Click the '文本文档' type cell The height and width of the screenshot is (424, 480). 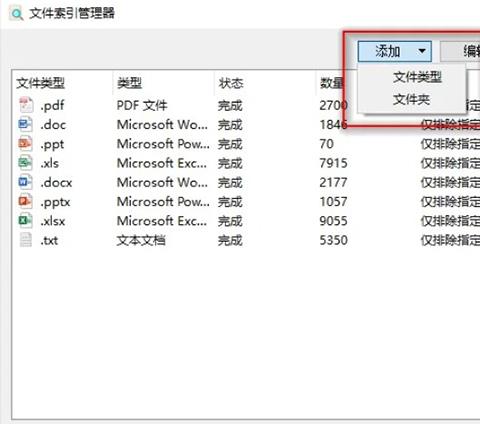[x=141, y=240]
